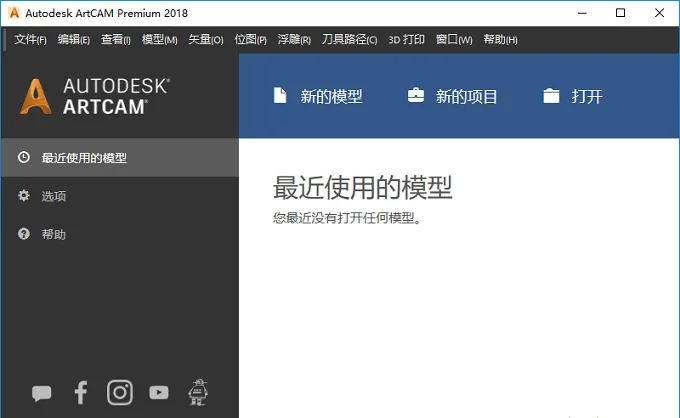Click the gear icon for options

click(24, 196)
